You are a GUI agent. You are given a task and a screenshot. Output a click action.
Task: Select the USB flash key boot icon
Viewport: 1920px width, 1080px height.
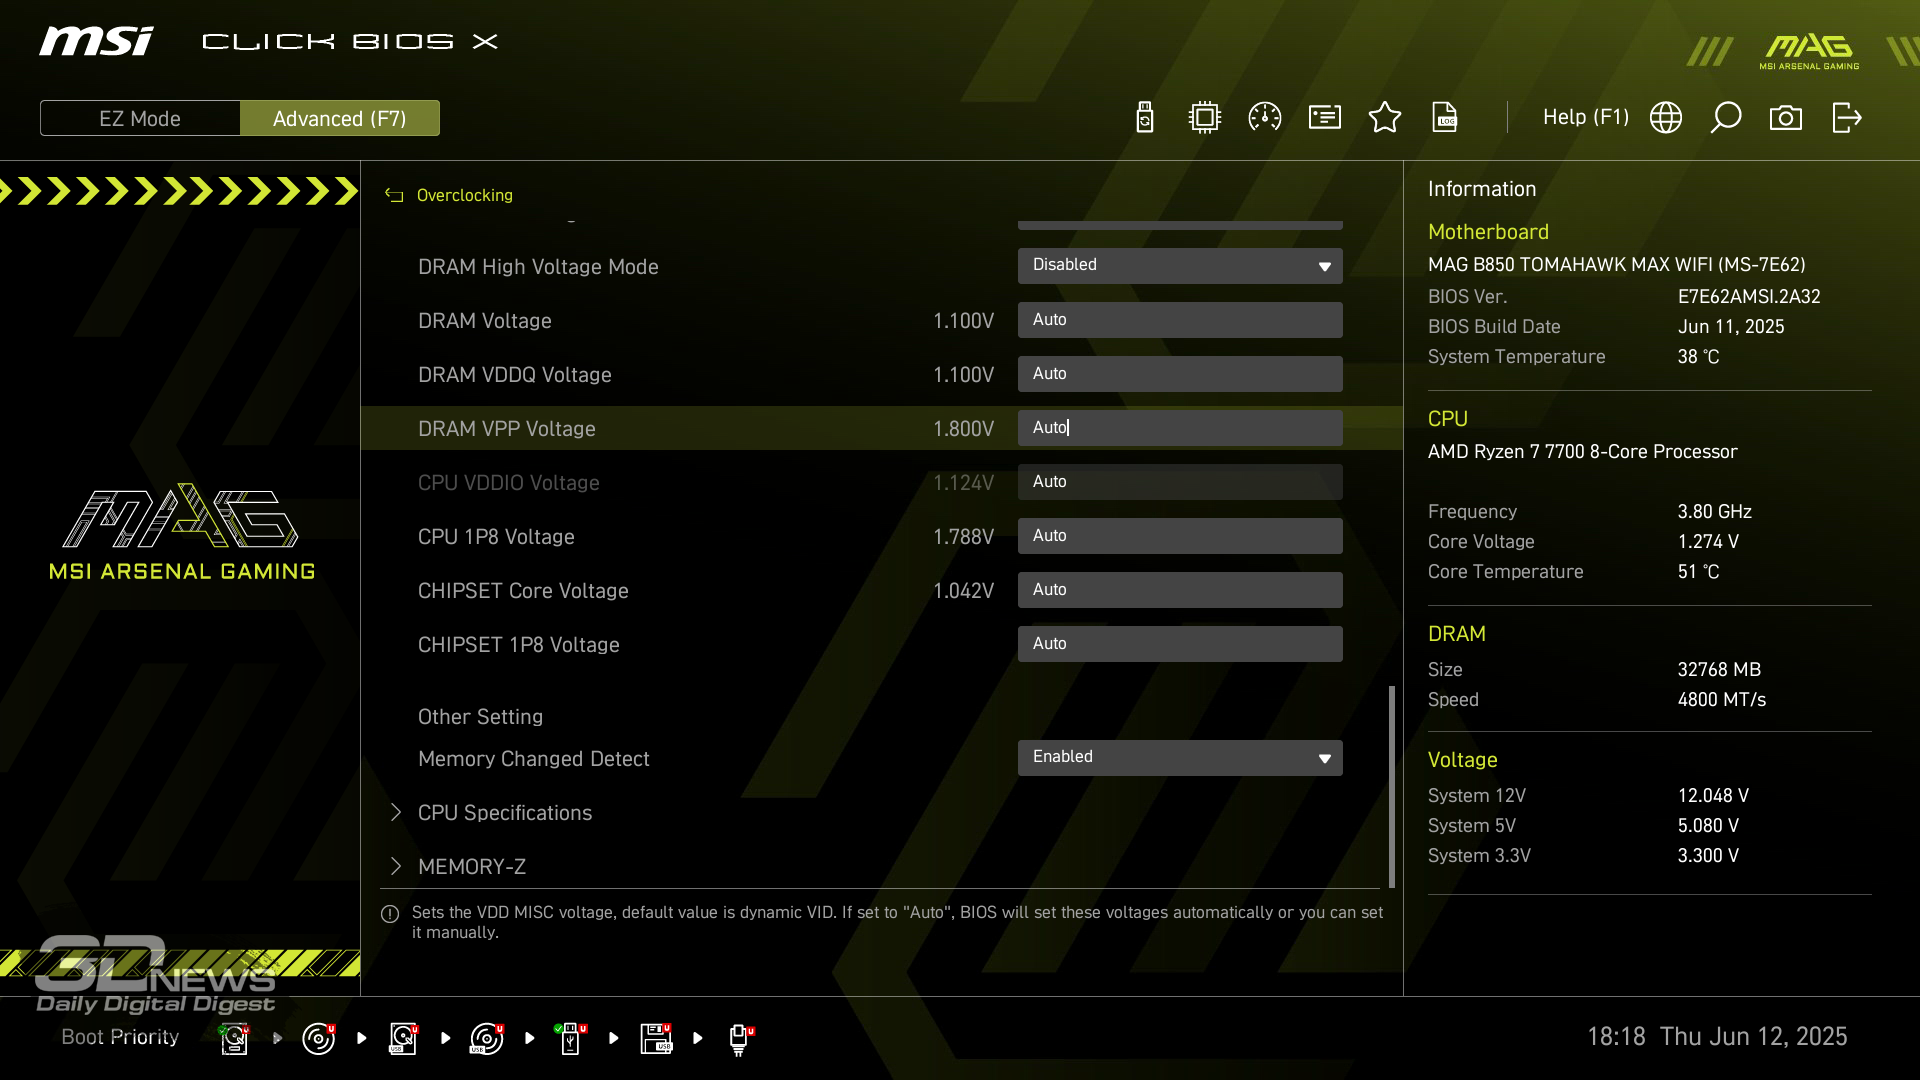point(571,1039)
